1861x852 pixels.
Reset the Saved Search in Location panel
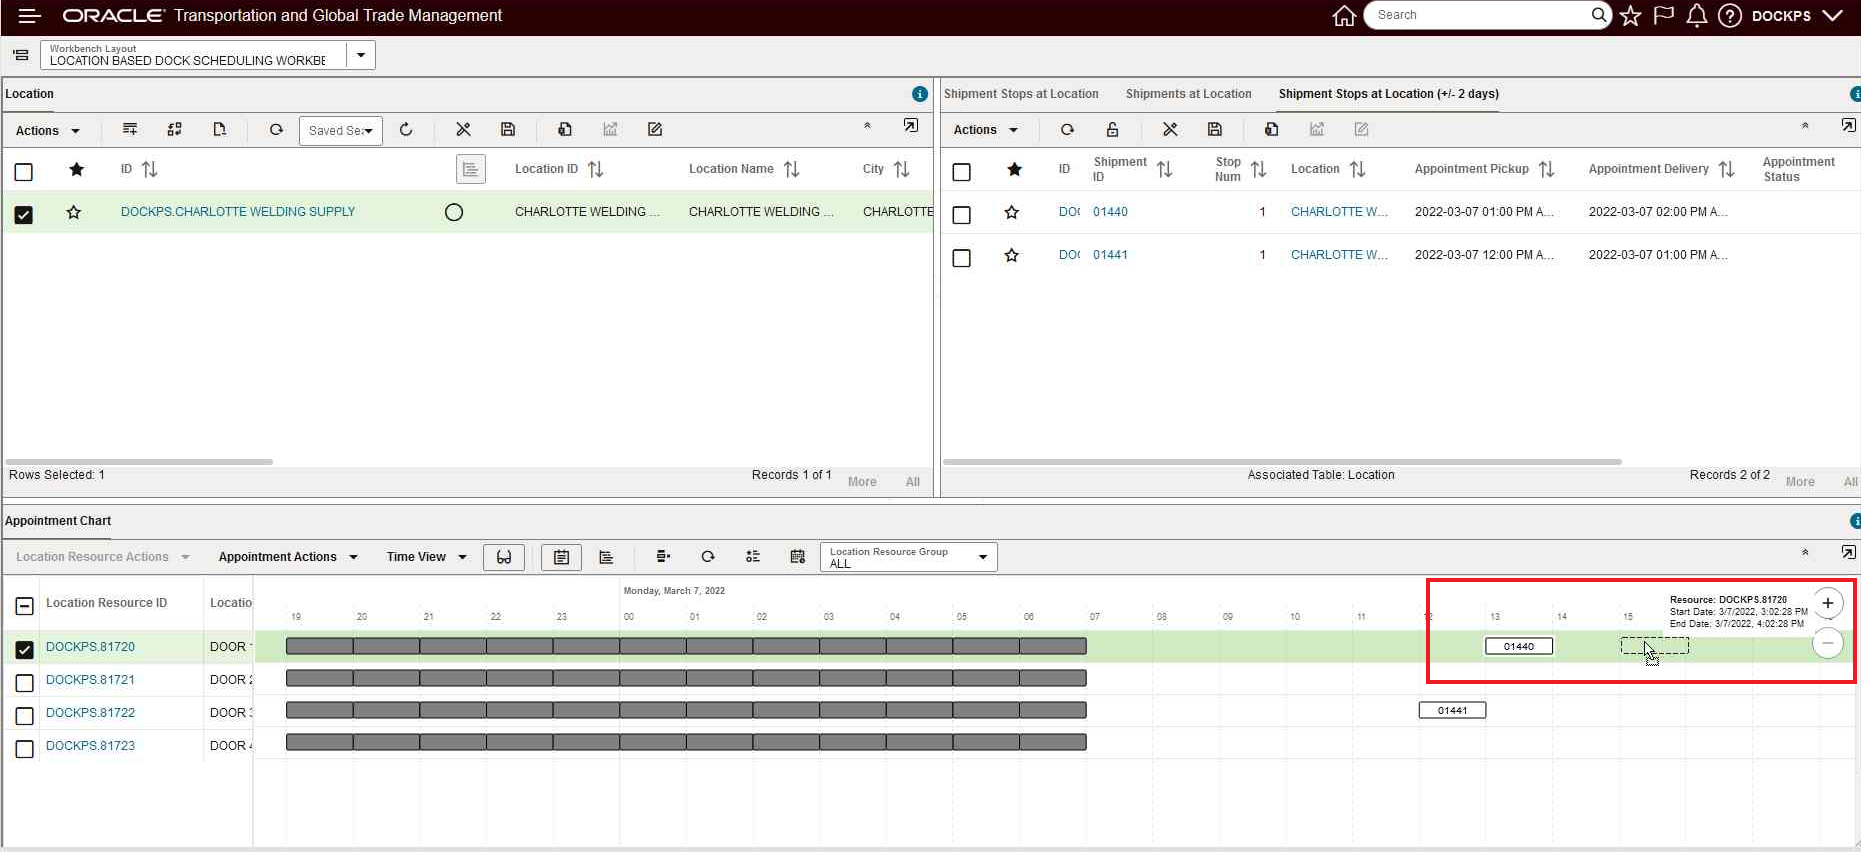tap(406, 129)
